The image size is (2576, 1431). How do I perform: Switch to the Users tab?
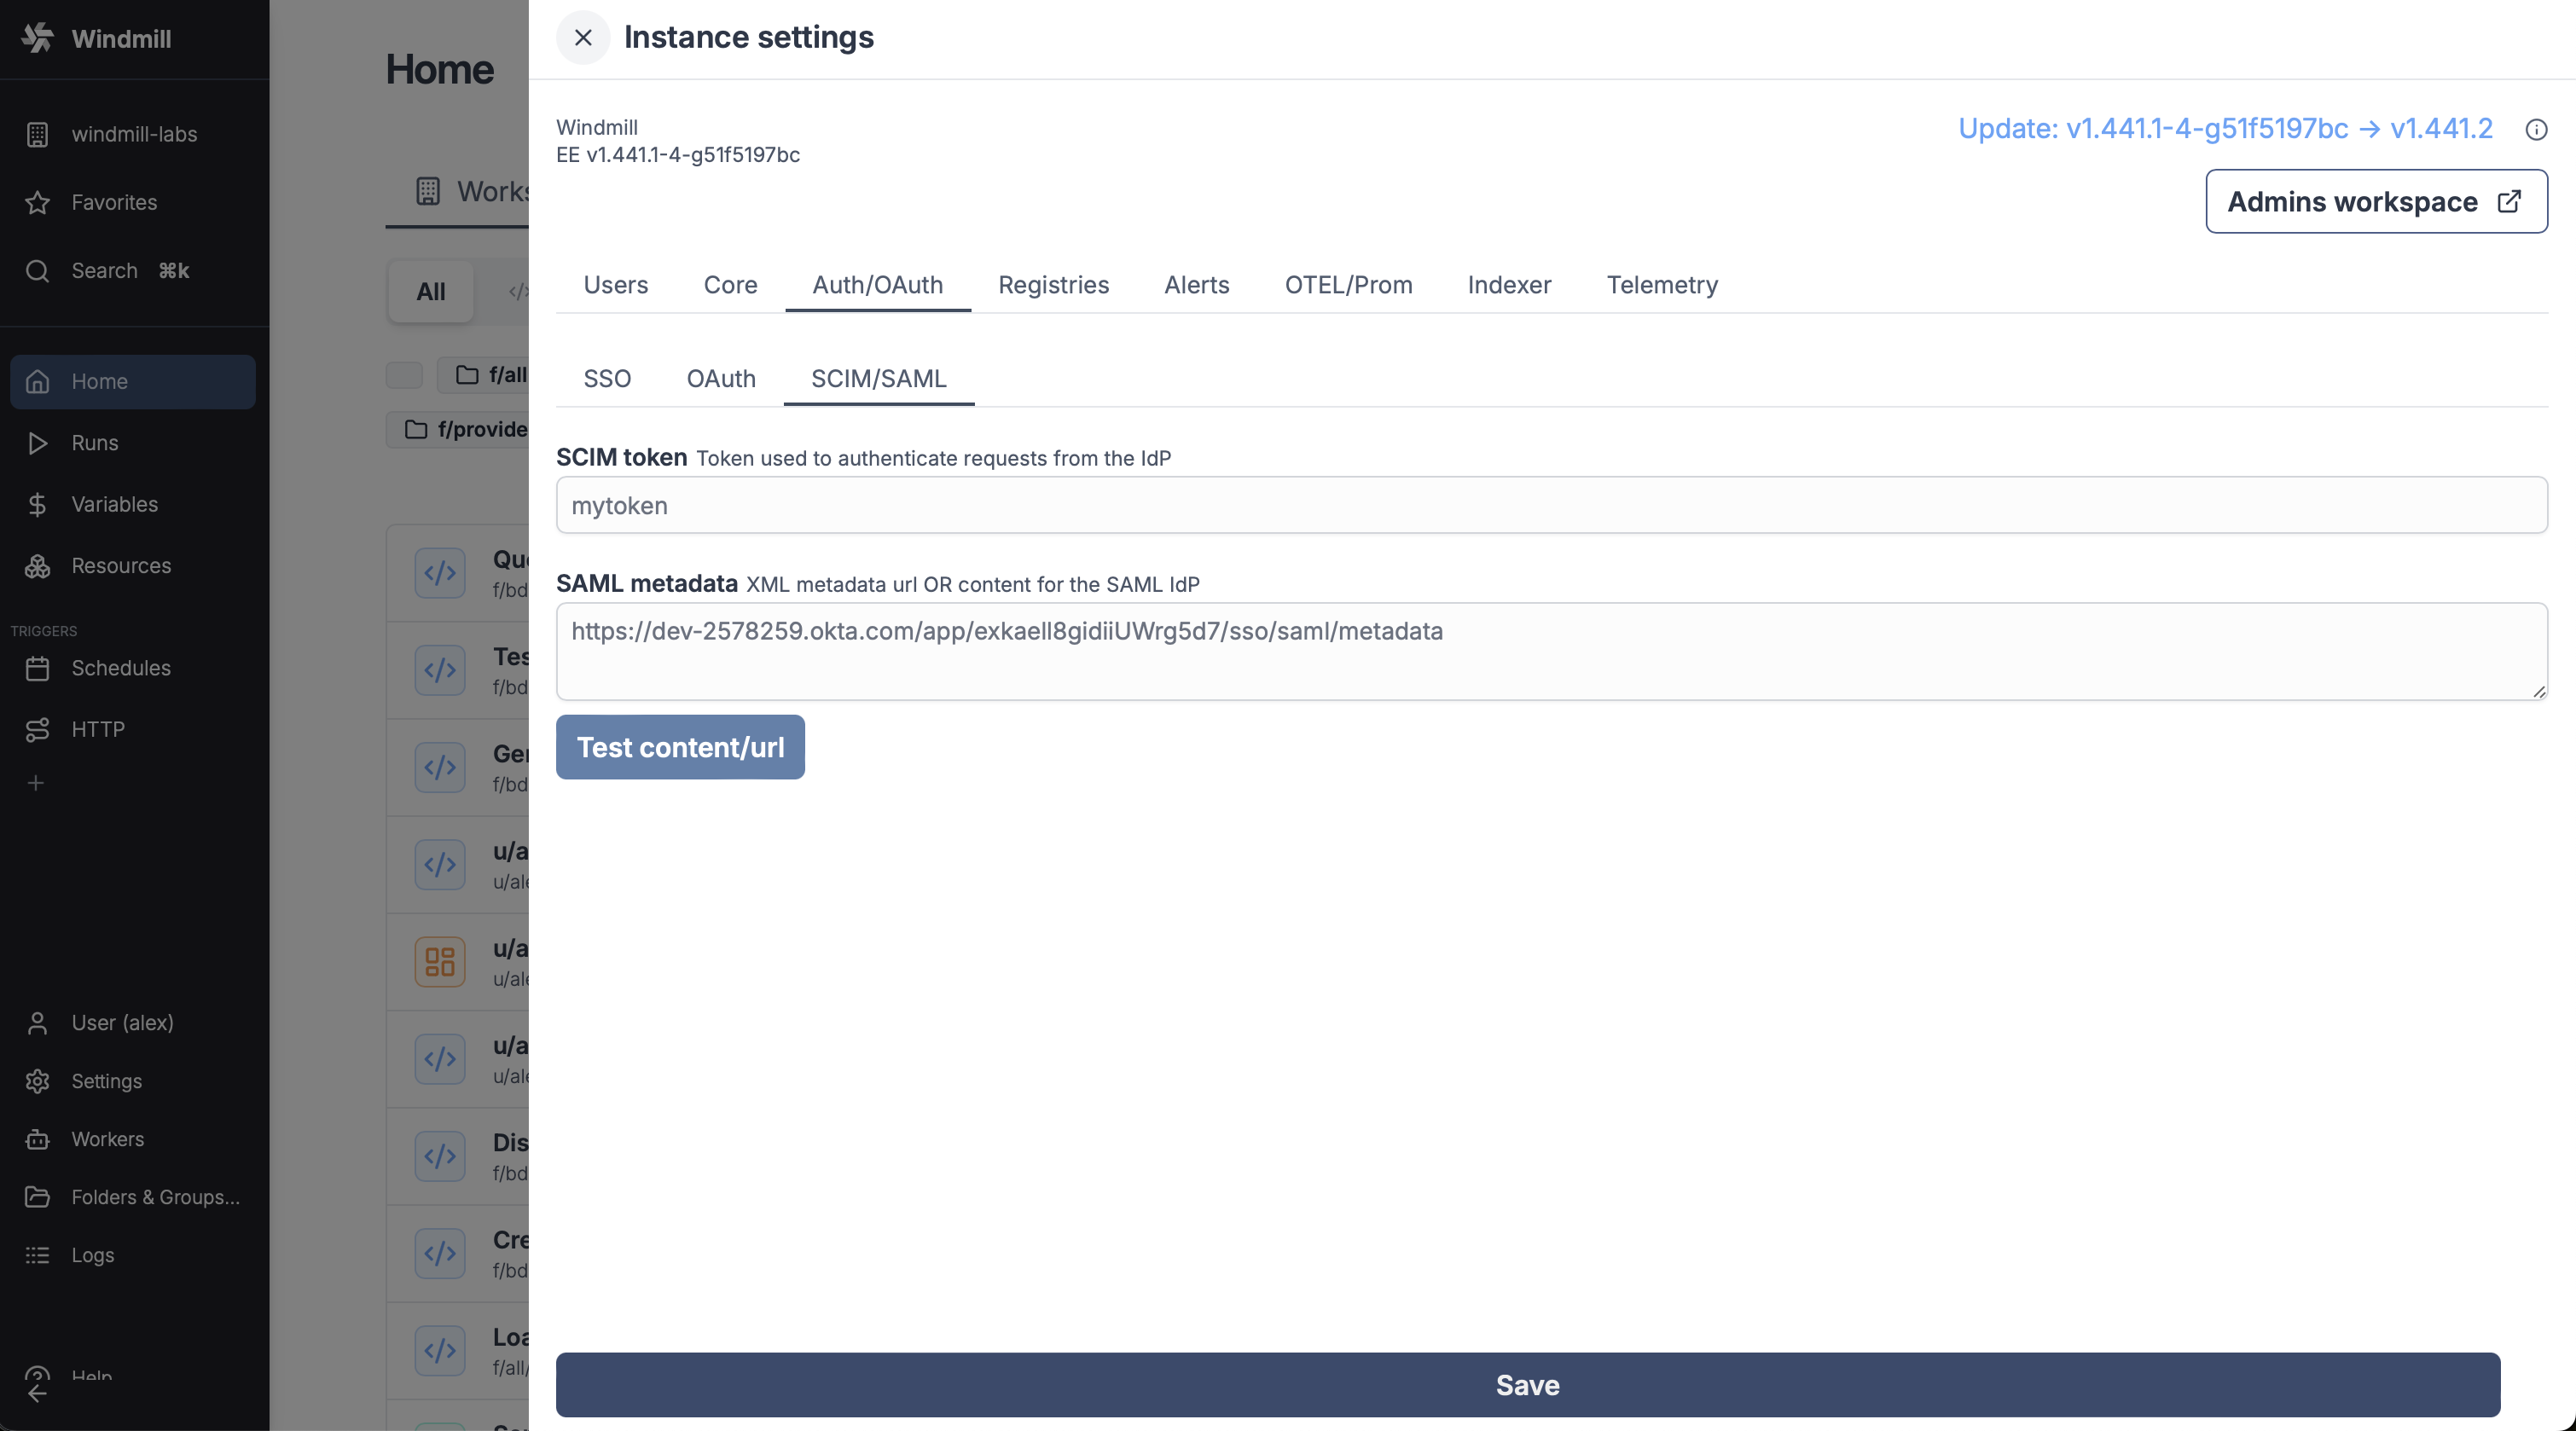point(615,285)
